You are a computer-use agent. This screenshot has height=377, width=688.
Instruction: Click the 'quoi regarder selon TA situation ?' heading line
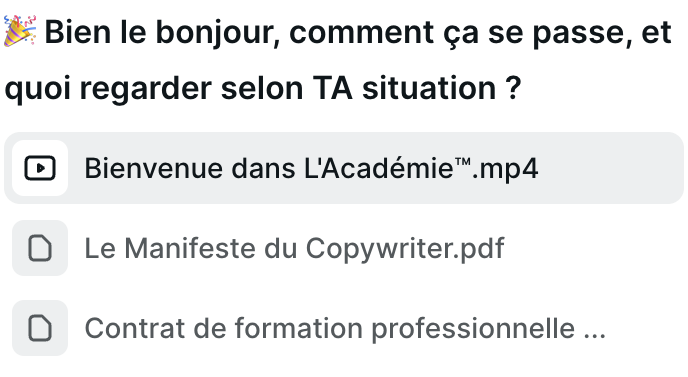pos(263,88)
